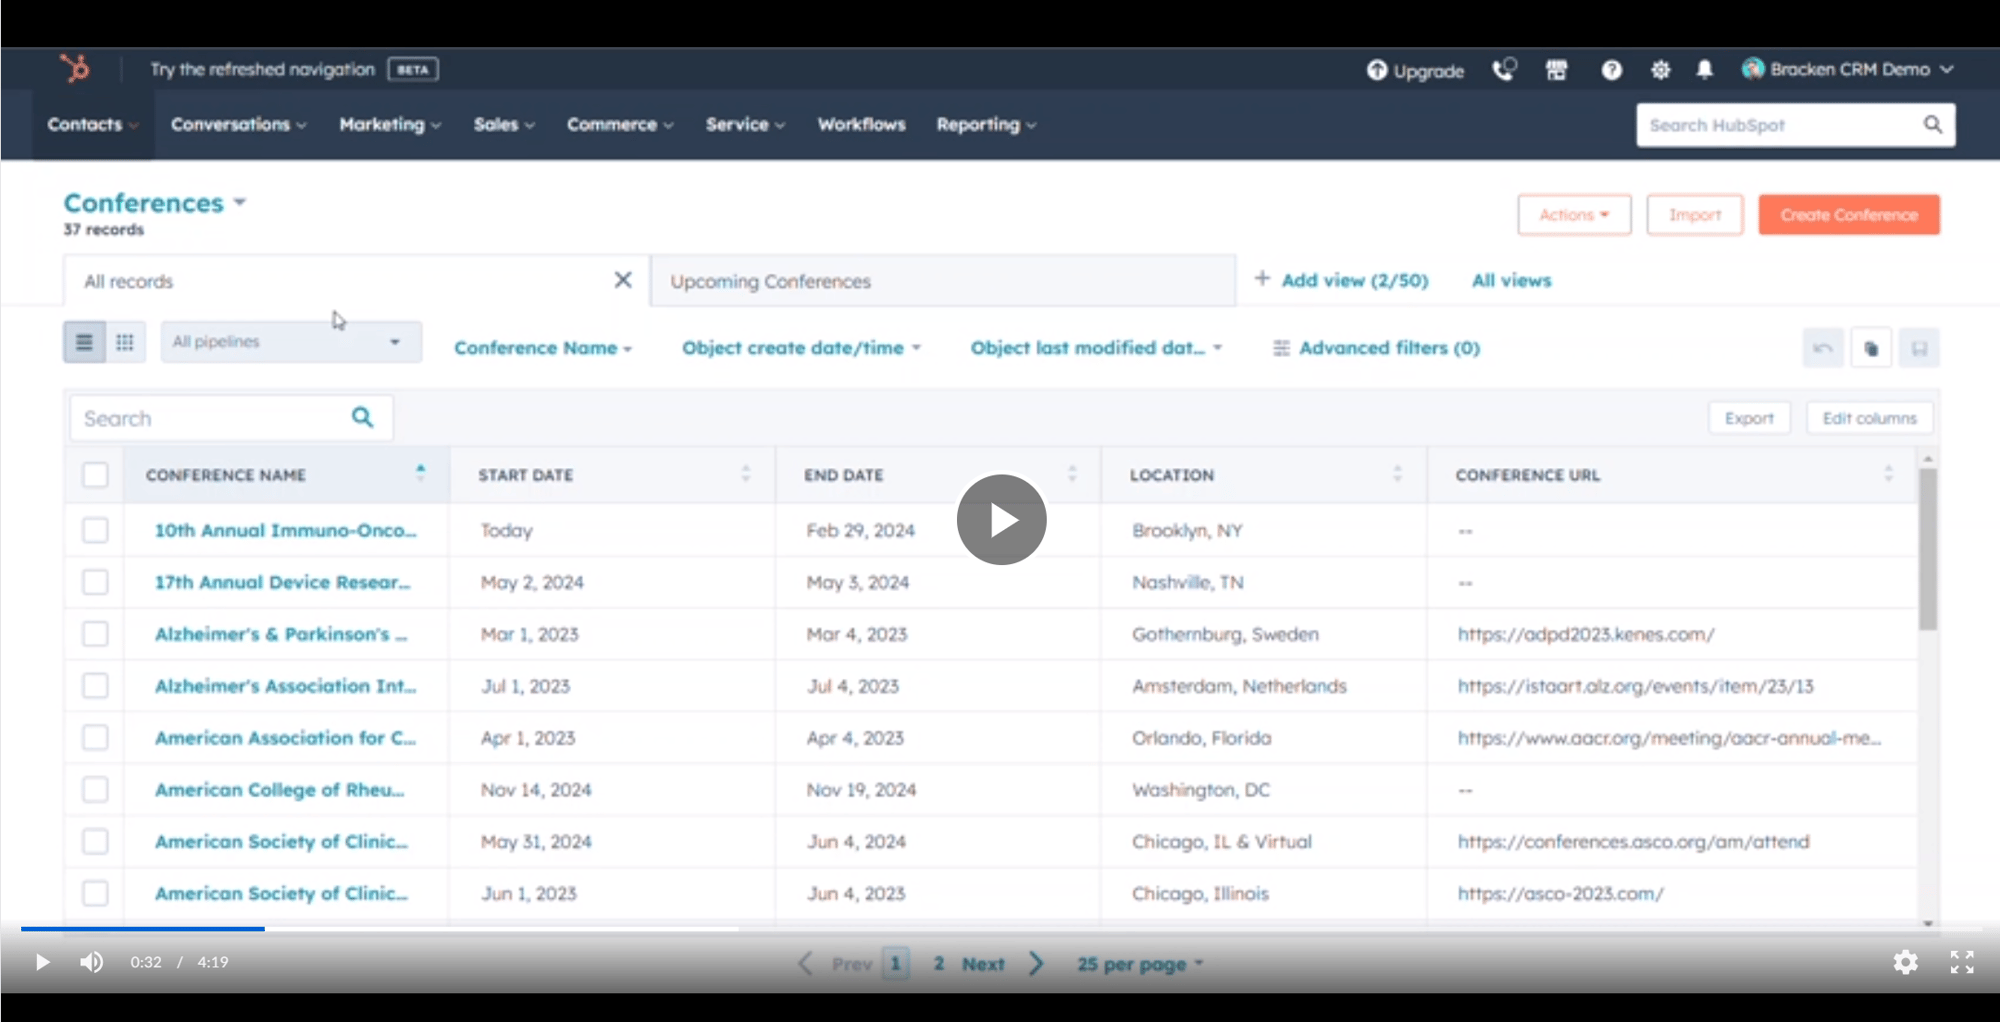The image size is (2000, 1022).
Task: Sort by Start Date column arrows
Action: click(x=746, y=473)
